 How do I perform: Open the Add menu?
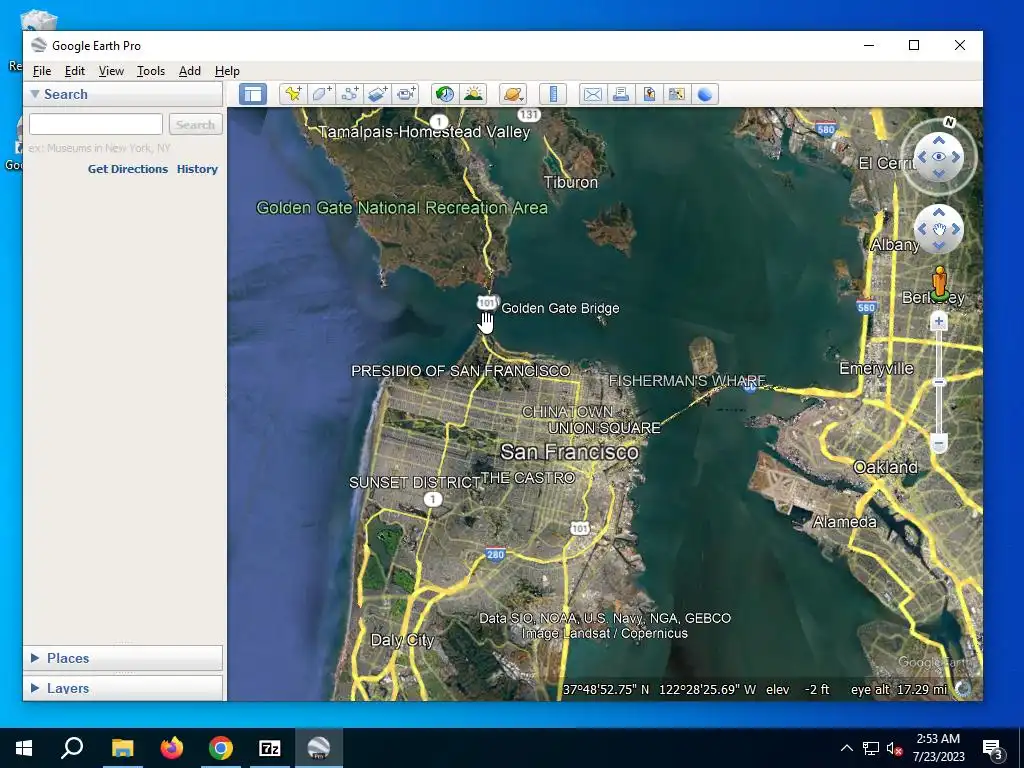tap(189, 71)
